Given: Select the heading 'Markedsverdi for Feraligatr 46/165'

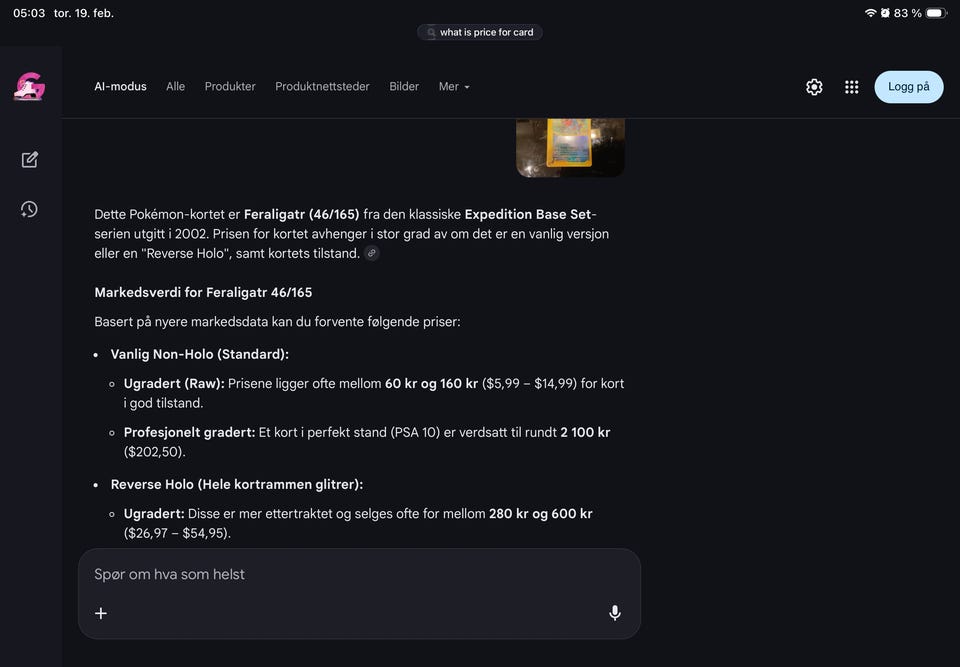Looking at the screenshot, I should (x=203, y=292).
